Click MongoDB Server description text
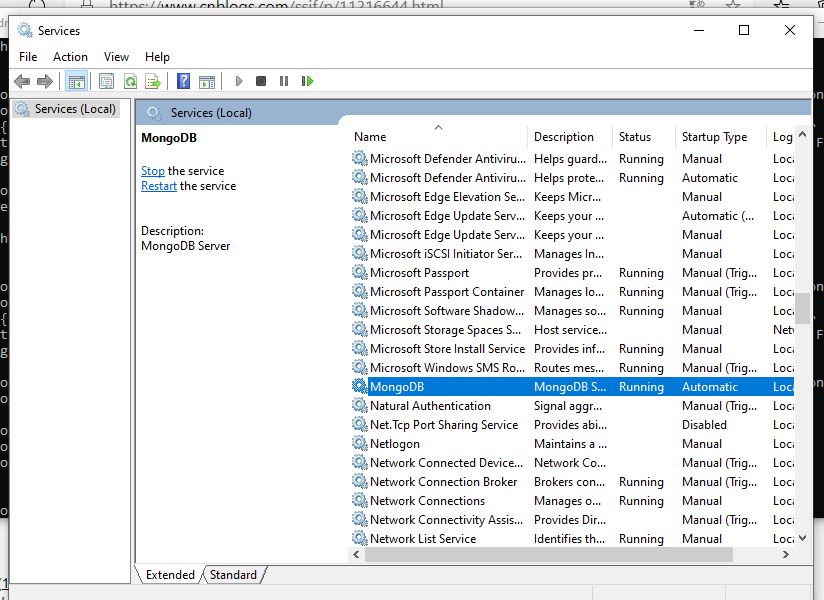The image size is (824, 600). 186,246
